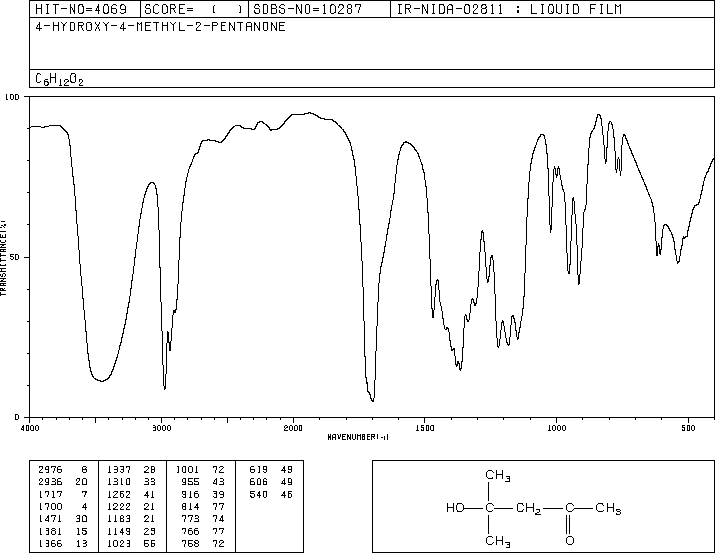Click the 1500 x-axis tick label
This screenshot has width=715, height=553.
point(425,428)
